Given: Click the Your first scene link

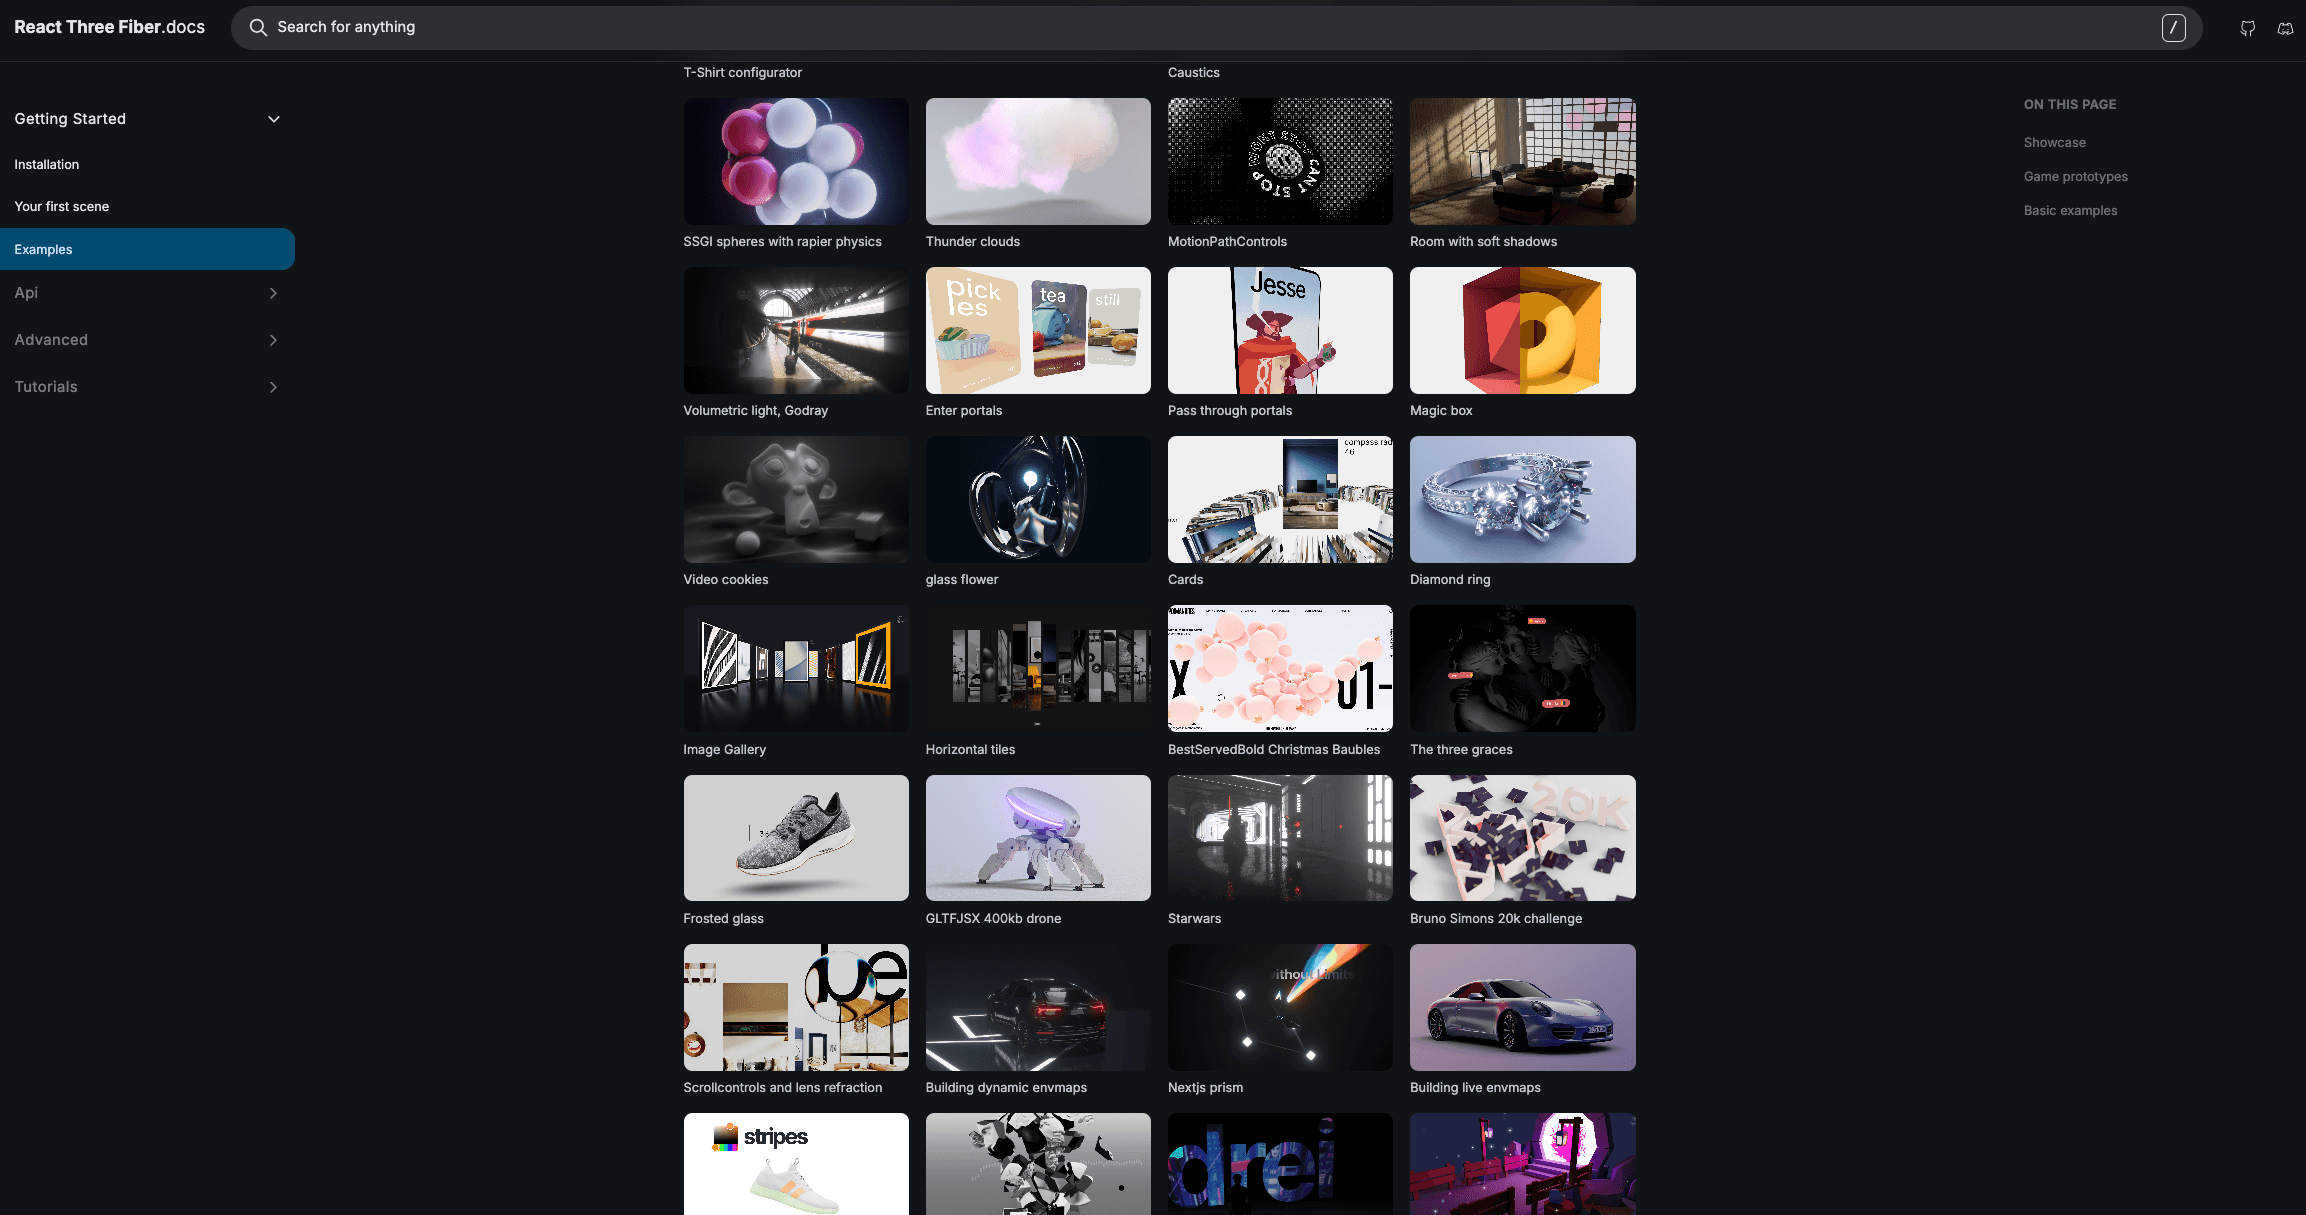Looking at the screenshot, I should [x=61, y=204].
